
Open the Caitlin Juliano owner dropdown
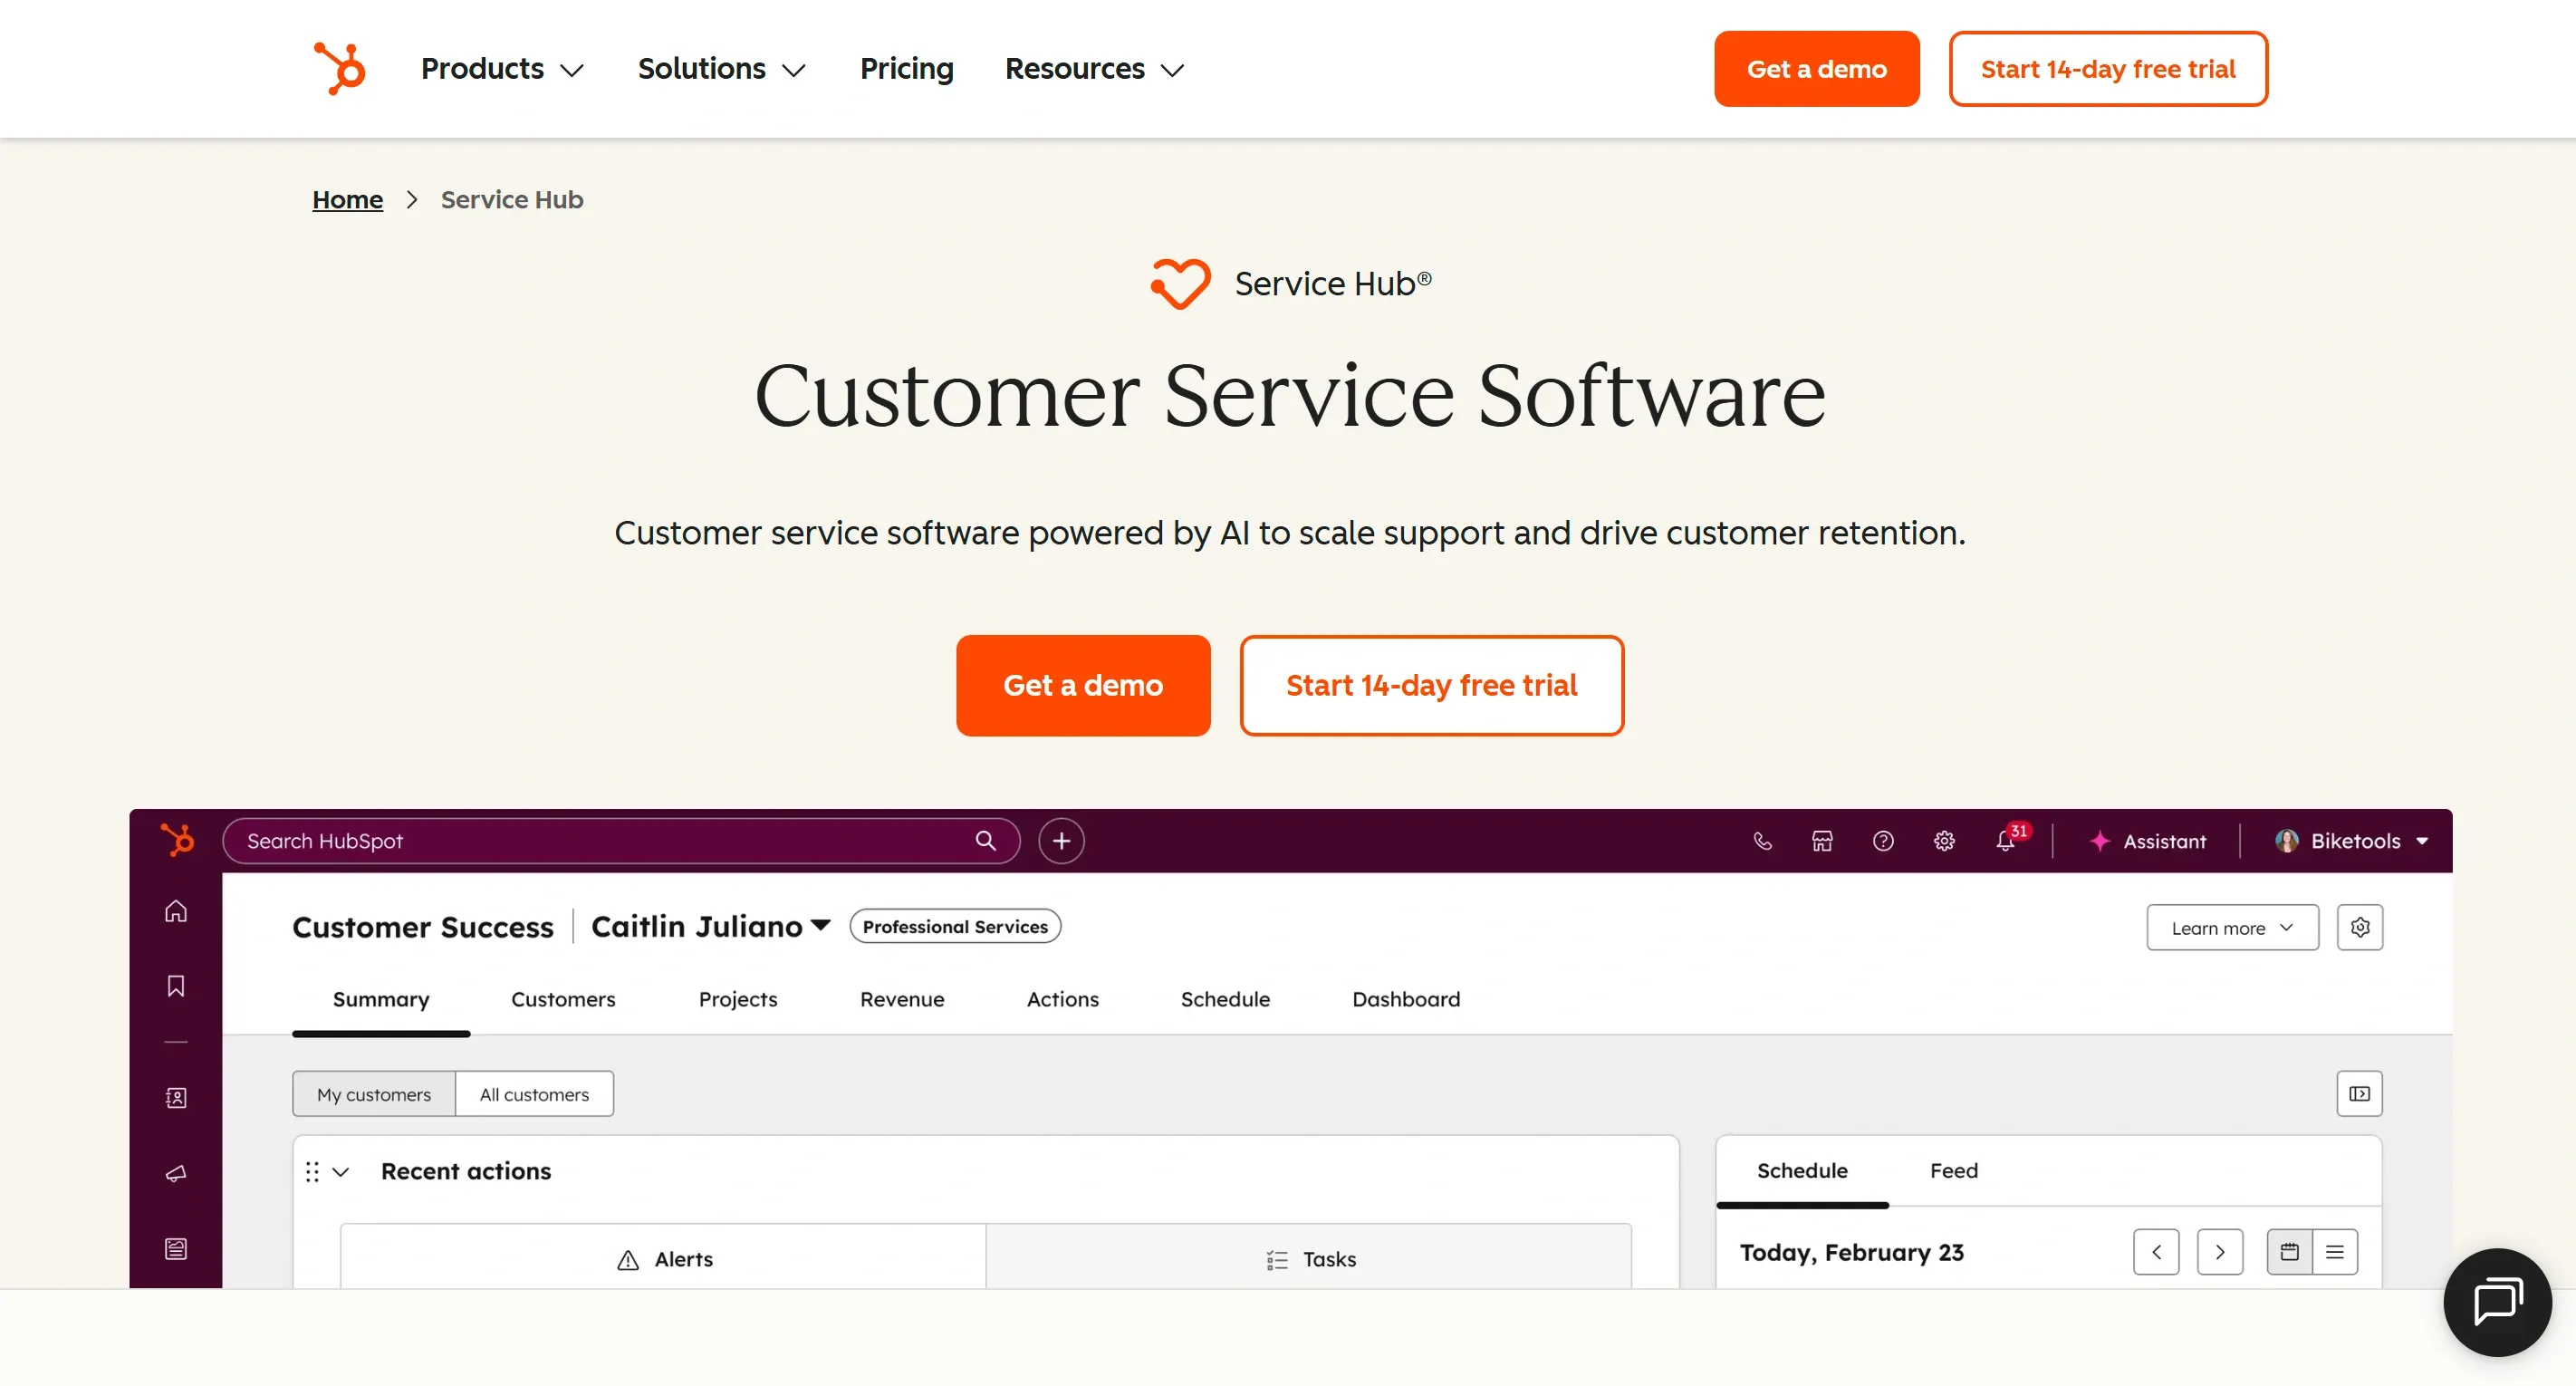(x=711, y=926)
